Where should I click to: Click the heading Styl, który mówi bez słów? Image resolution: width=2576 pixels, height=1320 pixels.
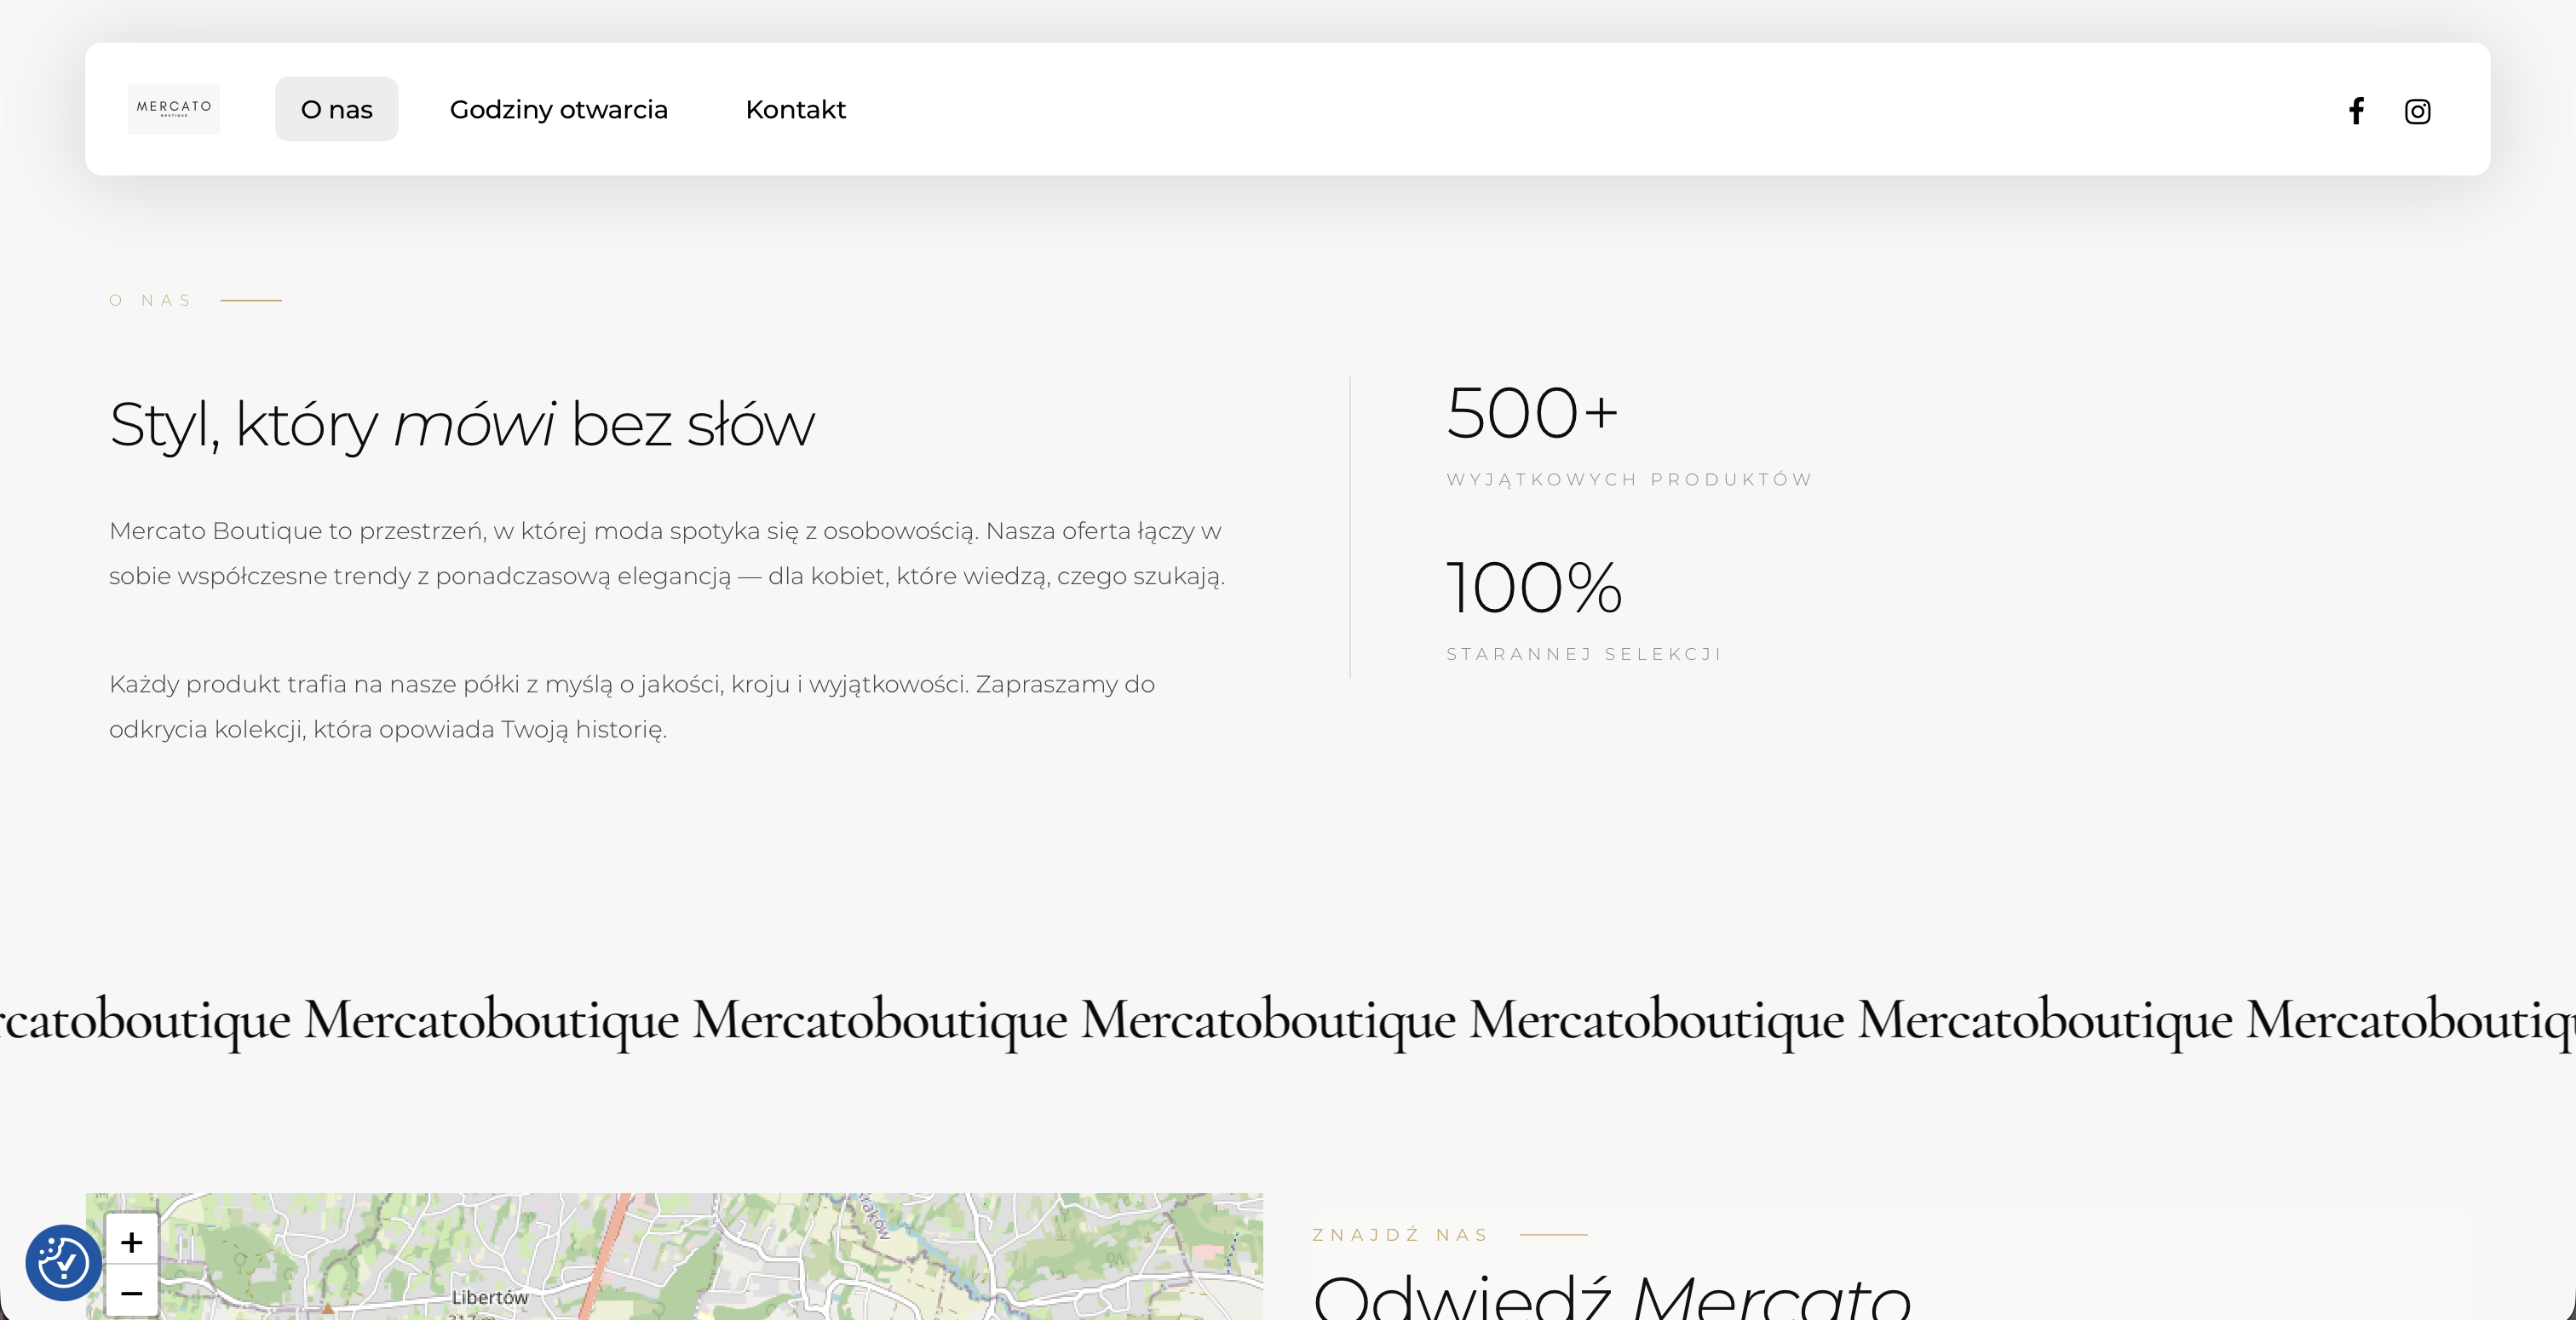pos(462,424)
